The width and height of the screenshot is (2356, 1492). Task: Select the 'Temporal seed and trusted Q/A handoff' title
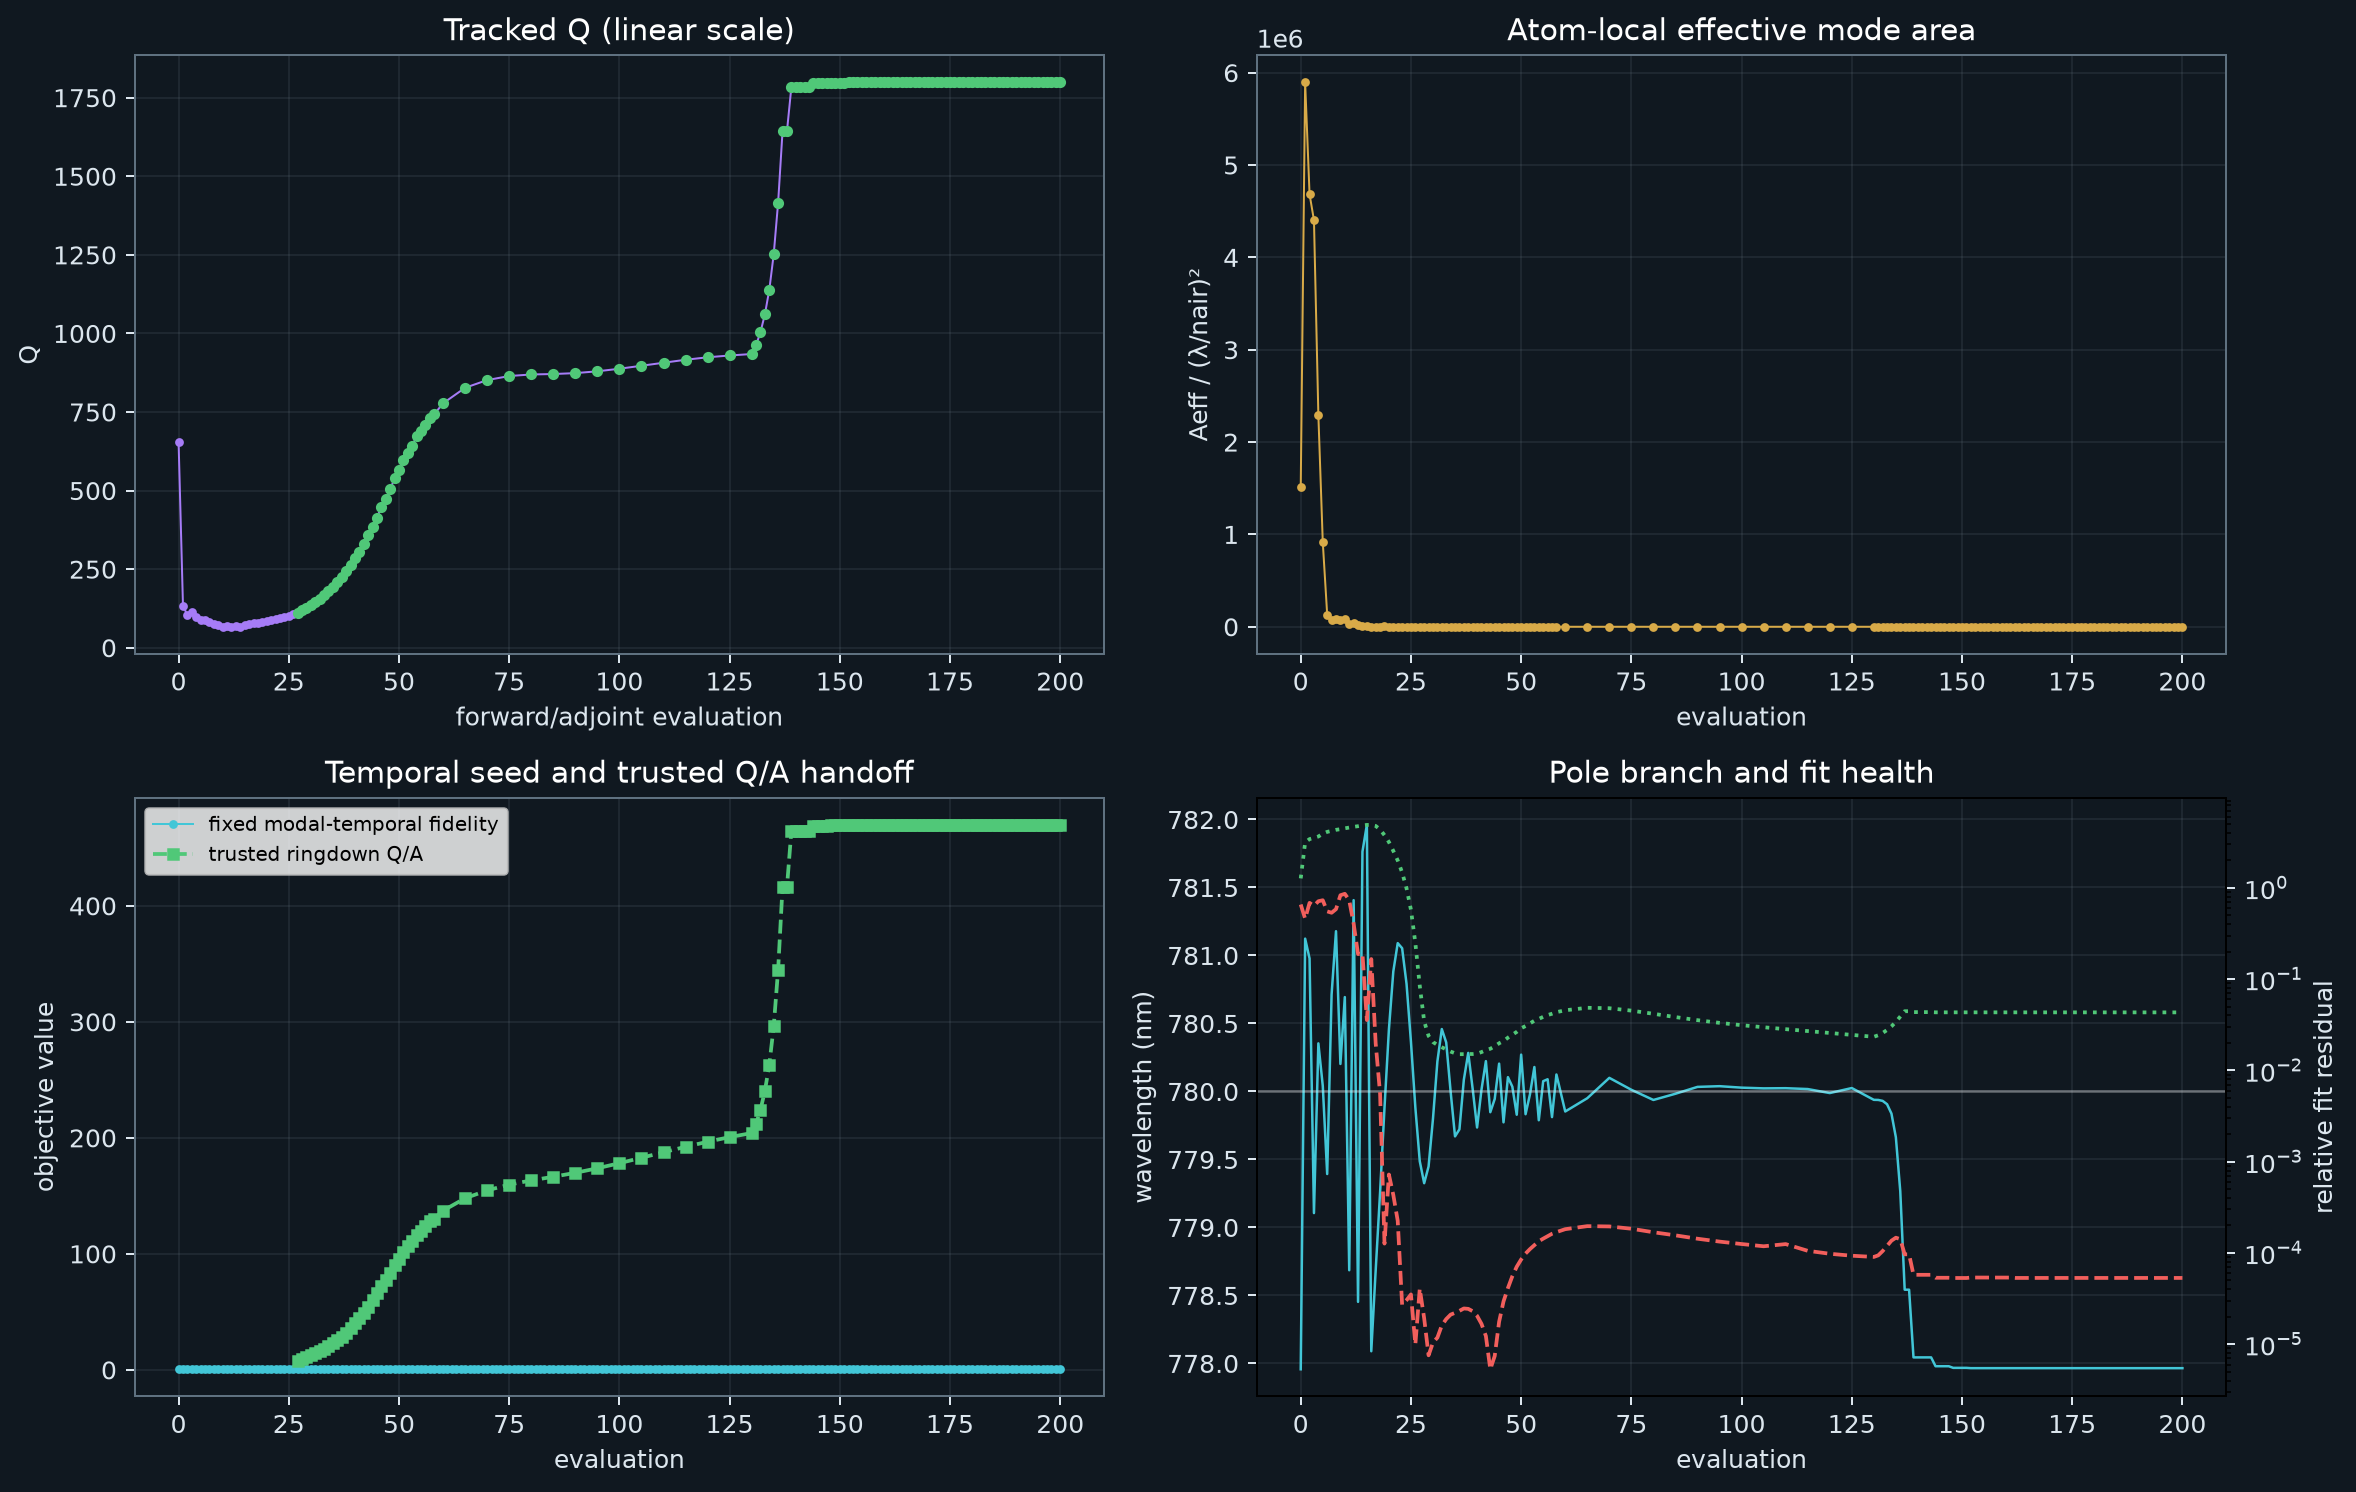click(618, 772)
